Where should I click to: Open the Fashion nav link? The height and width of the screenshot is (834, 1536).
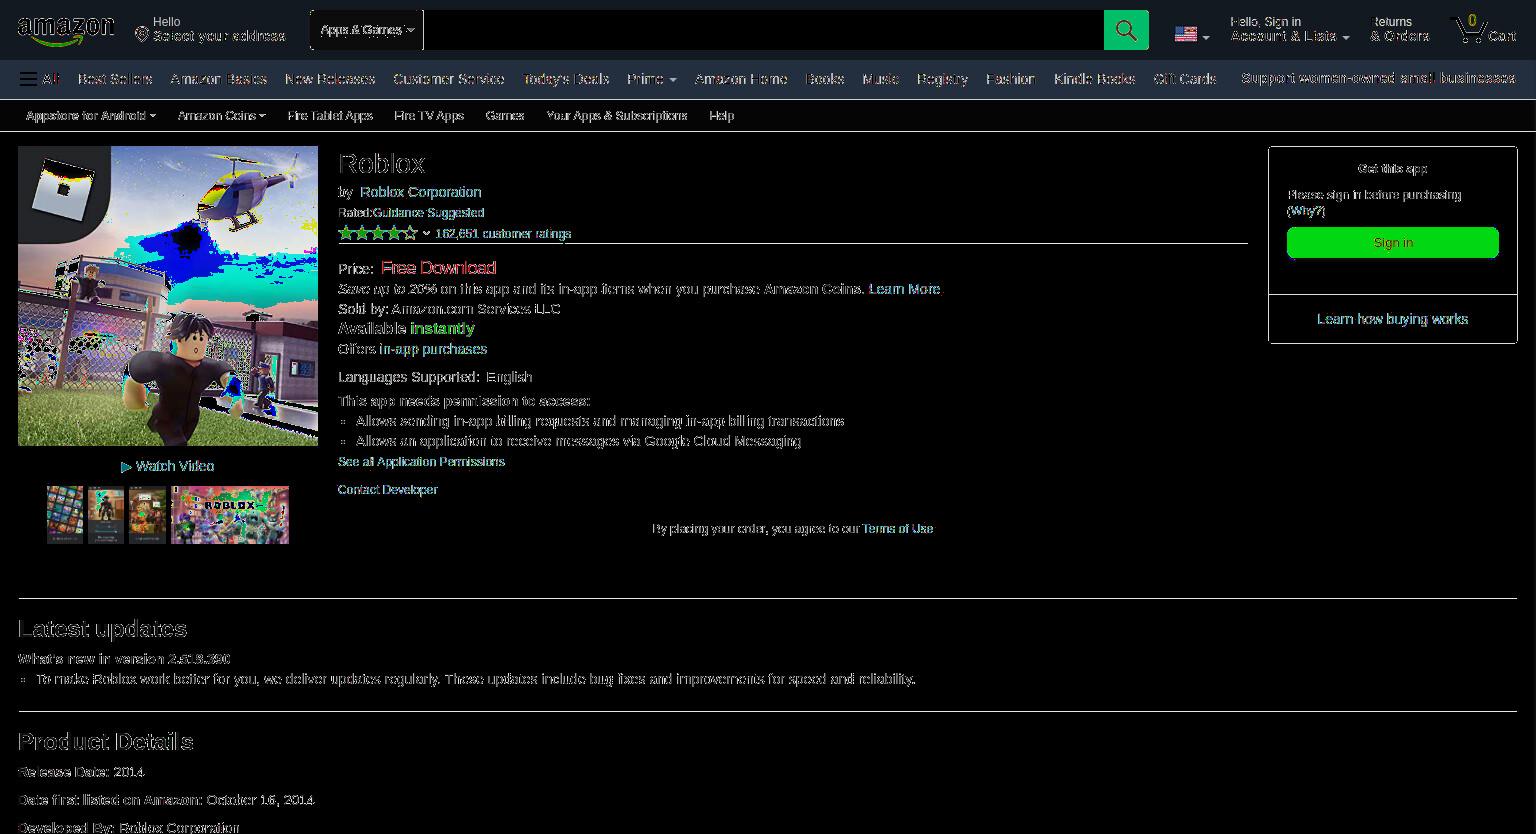coord(1010,79)
